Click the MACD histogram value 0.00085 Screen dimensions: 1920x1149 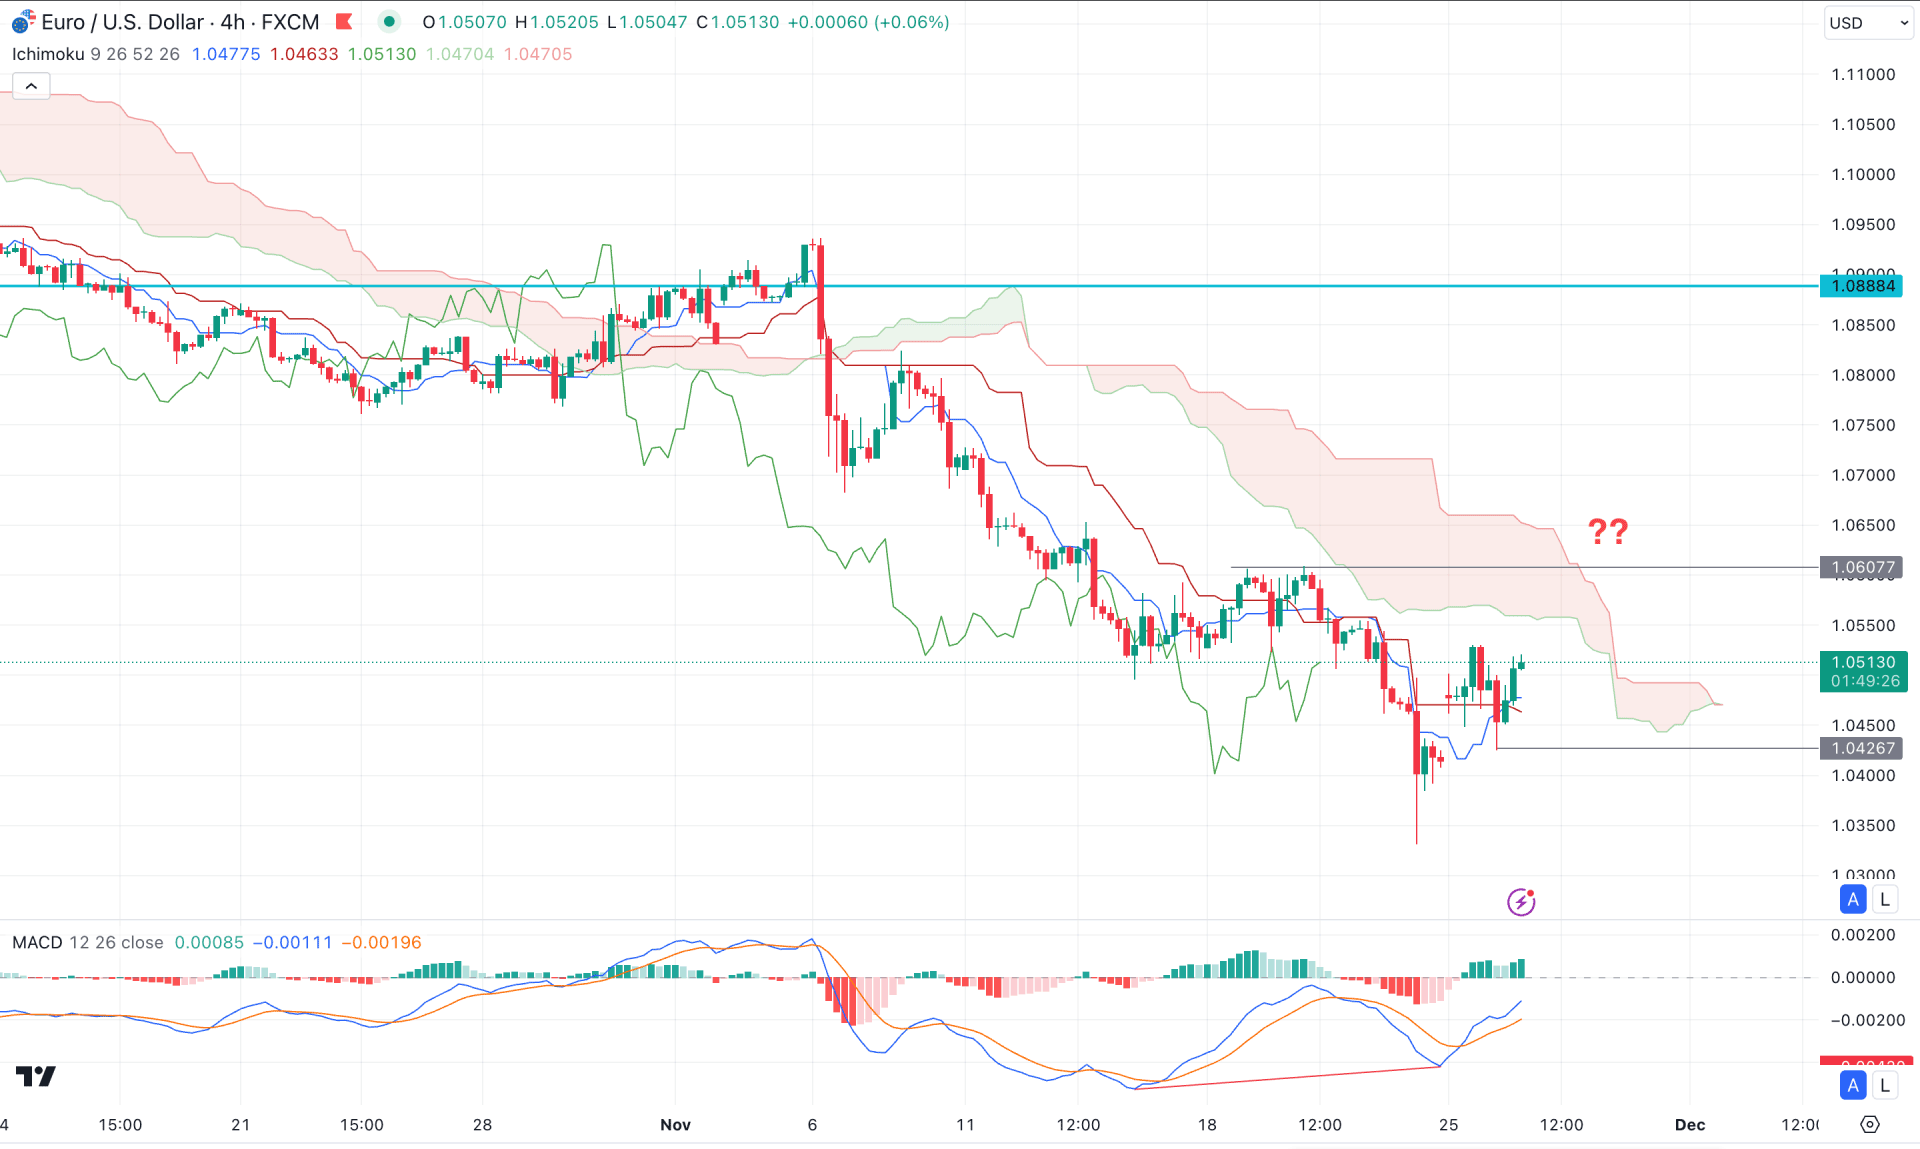tap(209, 942)
